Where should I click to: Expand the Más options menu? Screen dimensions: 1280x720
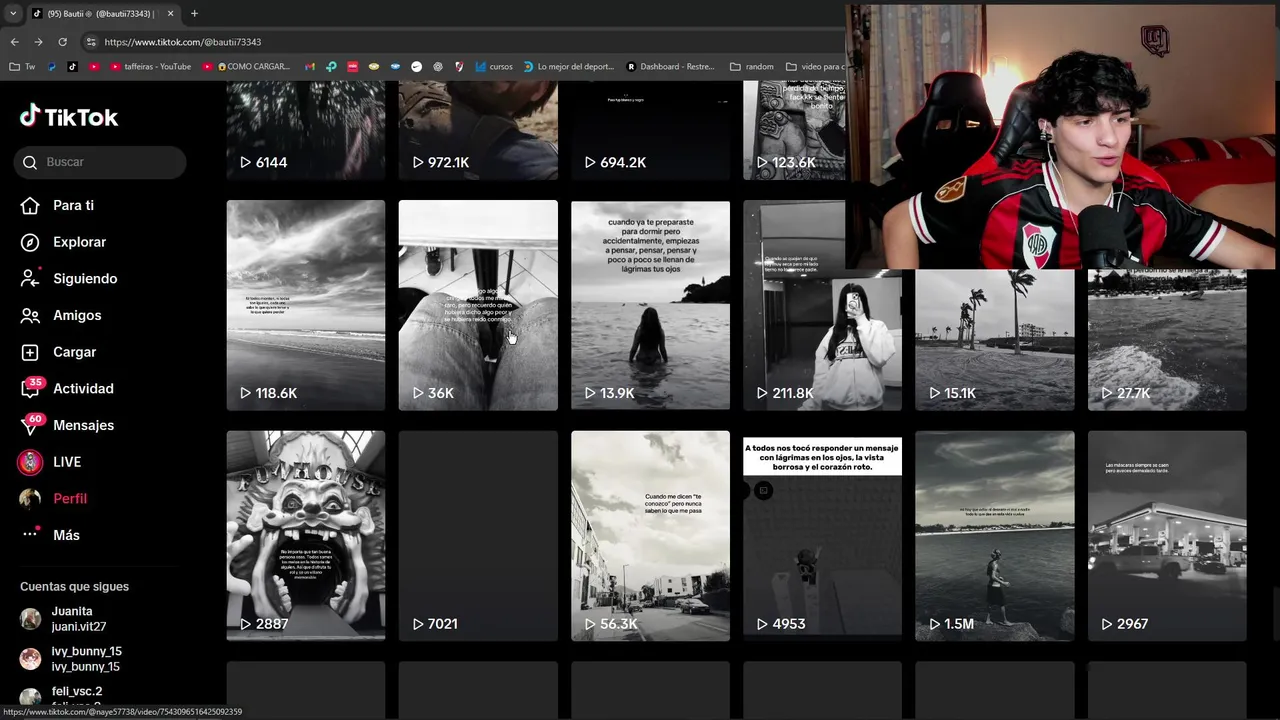(66, 535)
